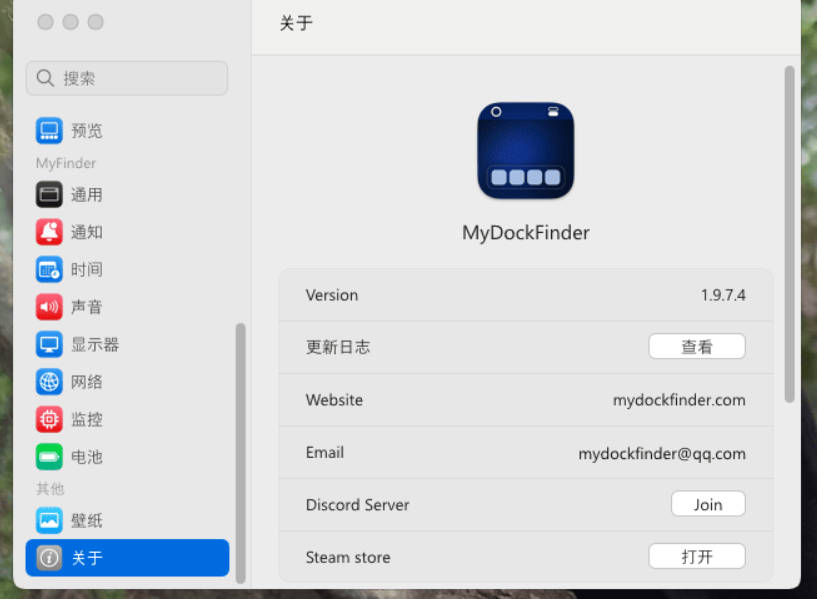Click the Version label

click(332, 295)
